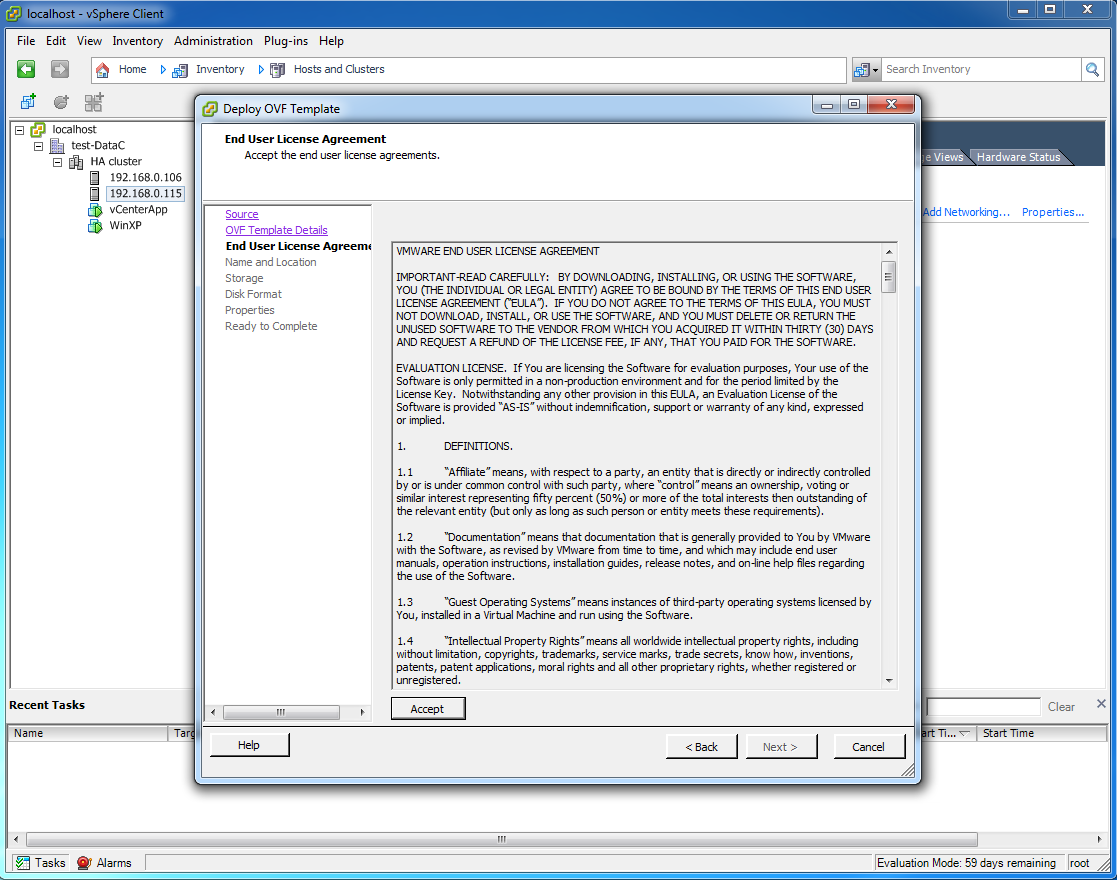Collapse the localhost tree node

20,130
